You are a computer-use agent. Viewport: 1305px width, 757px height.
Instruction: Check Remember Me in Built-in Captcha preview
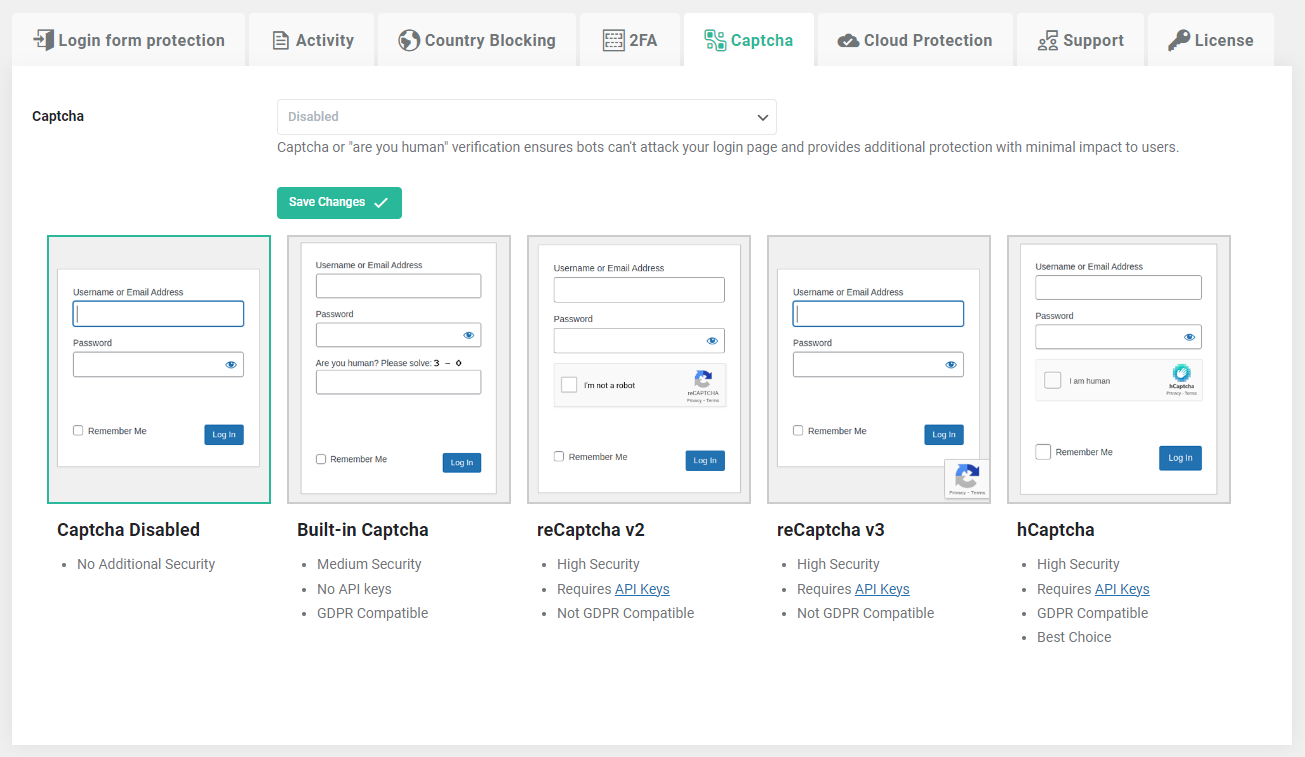coord(321,459)
